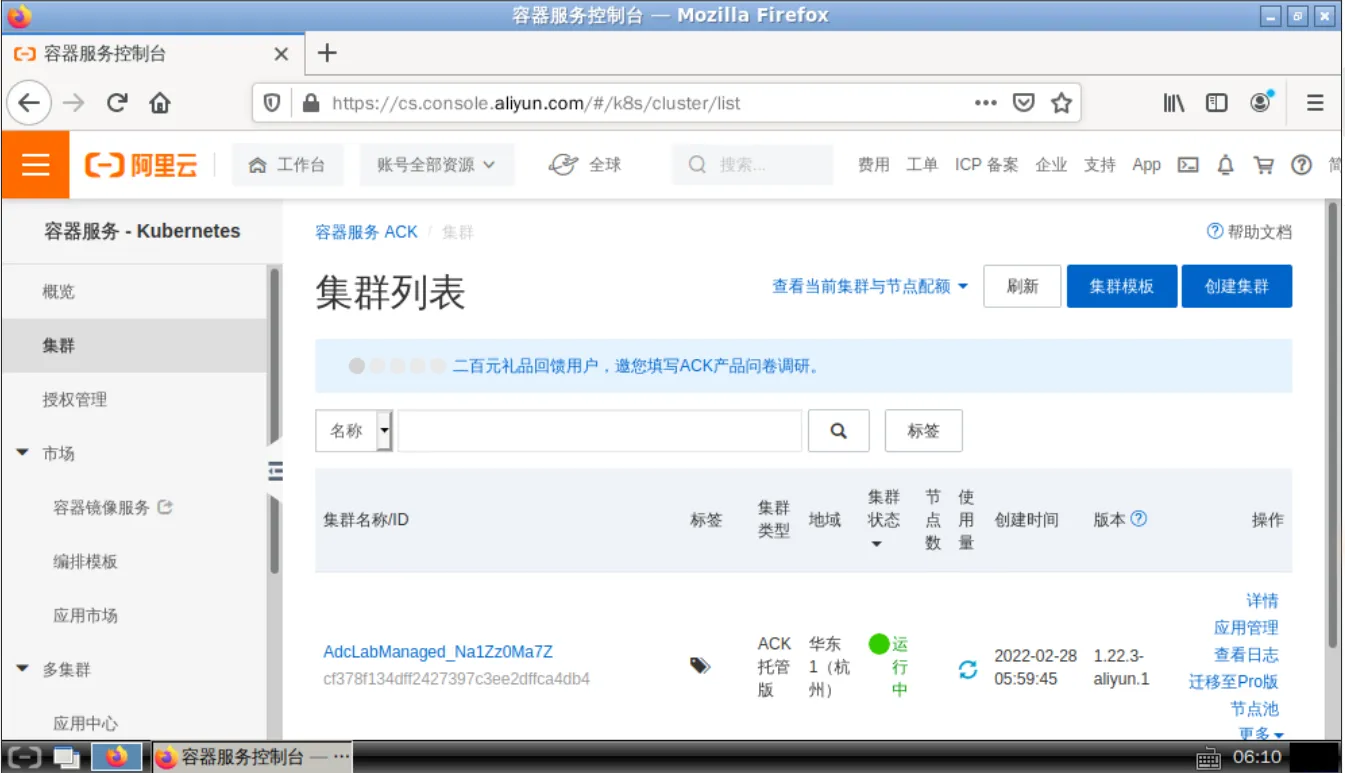This screenshot has height=773, width=1345.
Task: Click the 全球 region selector
Action: pyautogui.click(x=585, y=165)
